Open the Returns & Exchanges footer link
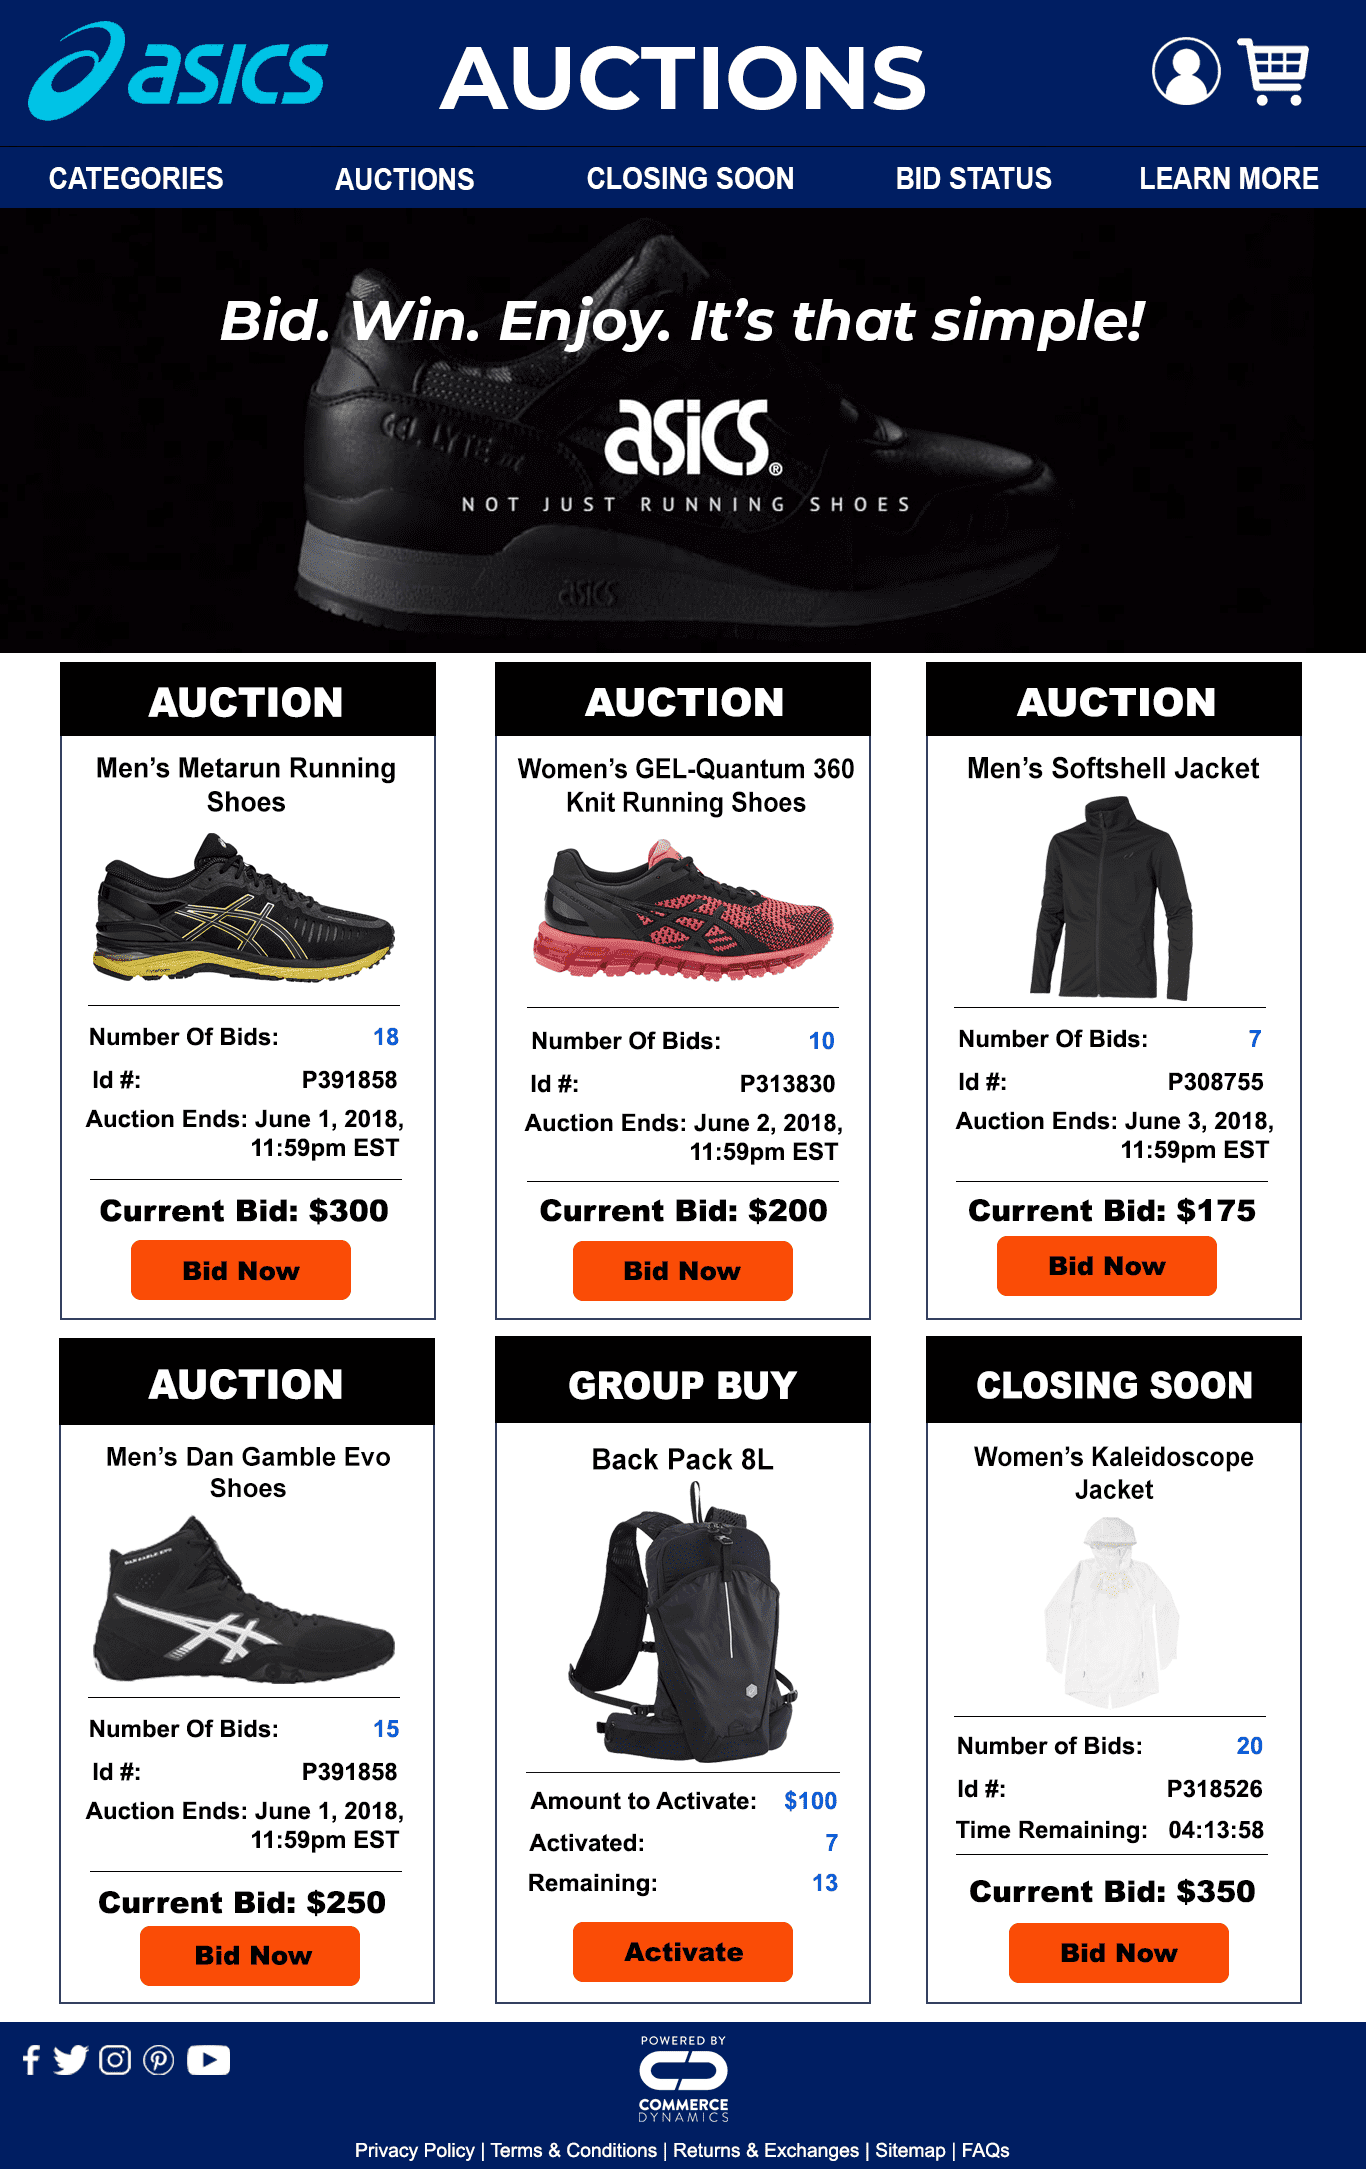The height and width of the screenshot is (2169, 1366). point(766,2150)
